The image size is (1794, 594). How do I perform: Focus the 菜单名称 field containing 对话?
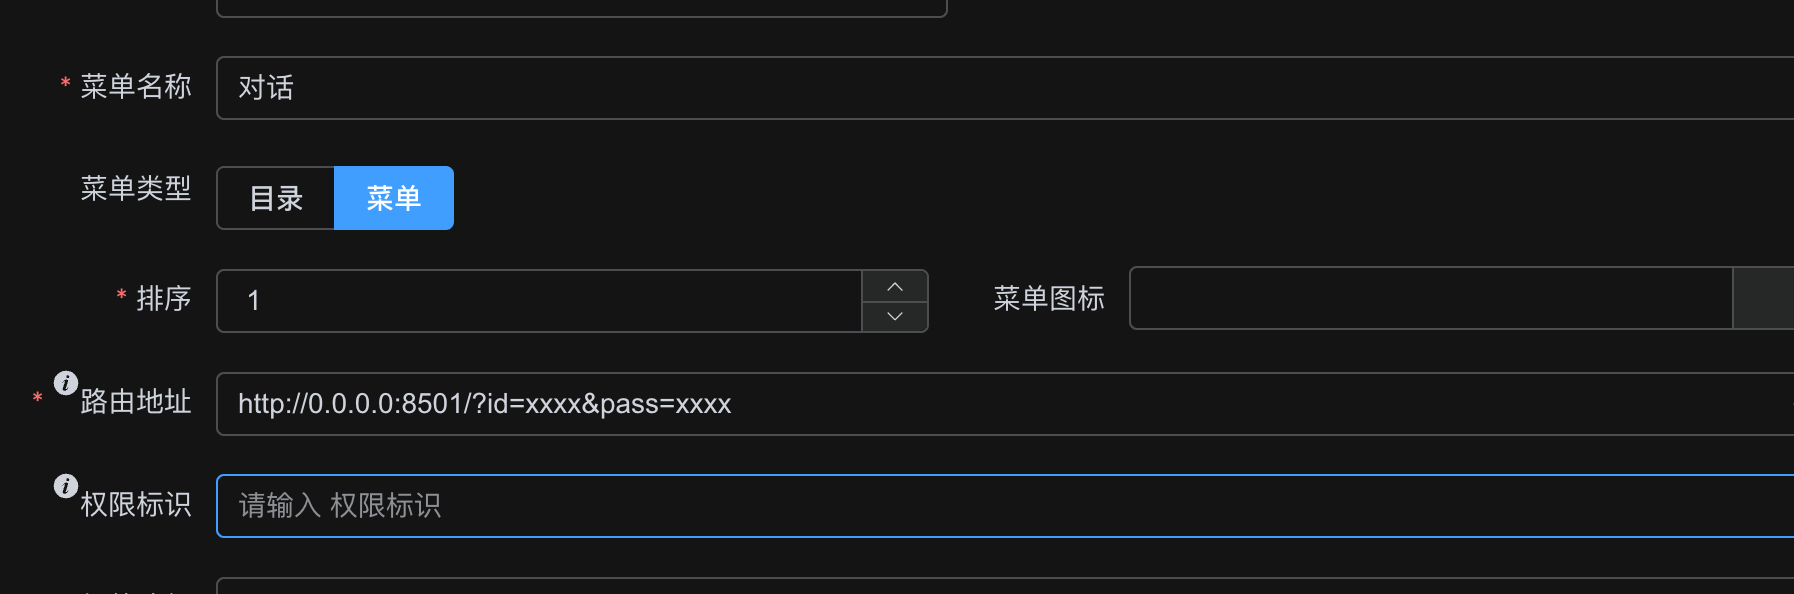tap(1005, 88)
